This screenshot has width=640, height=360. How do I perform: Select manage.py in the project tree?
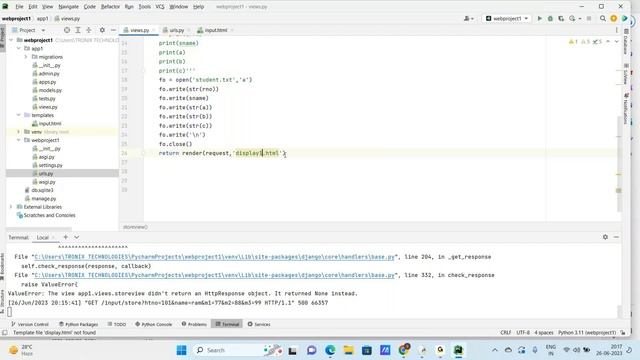44,198
